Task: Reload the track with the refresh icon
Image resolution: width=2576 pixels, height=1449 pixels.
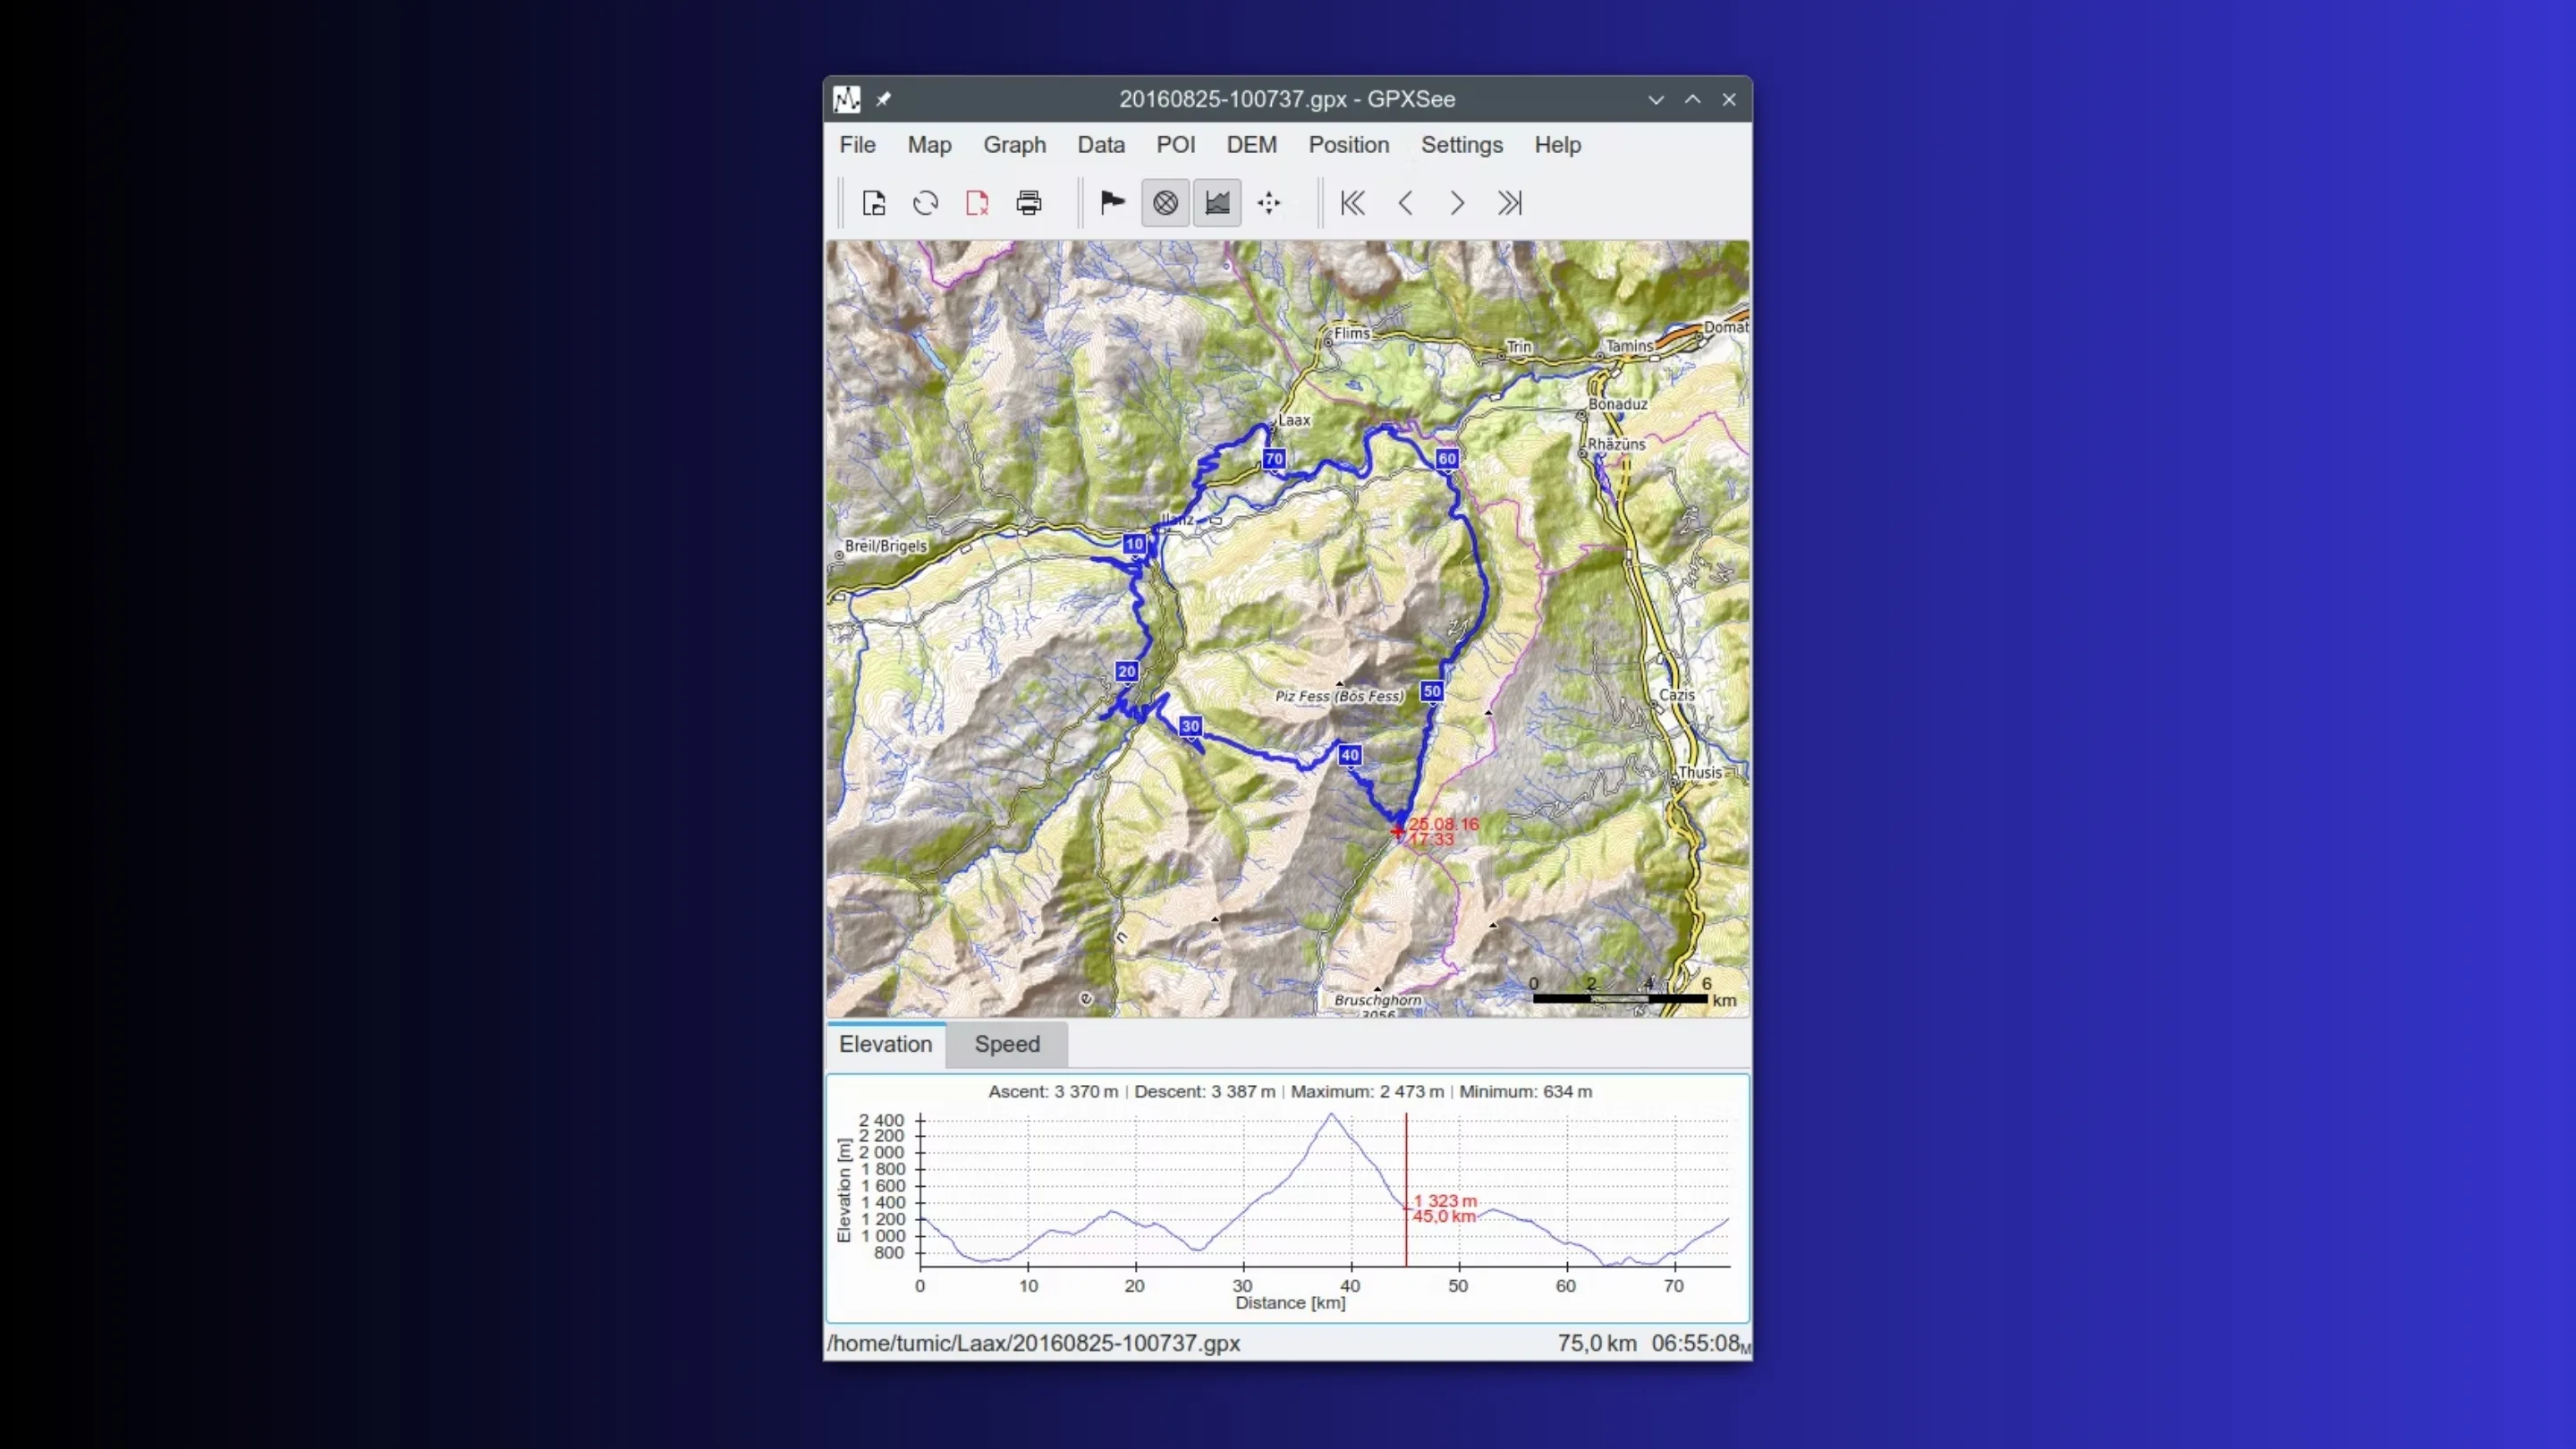Action: point(925,203)
